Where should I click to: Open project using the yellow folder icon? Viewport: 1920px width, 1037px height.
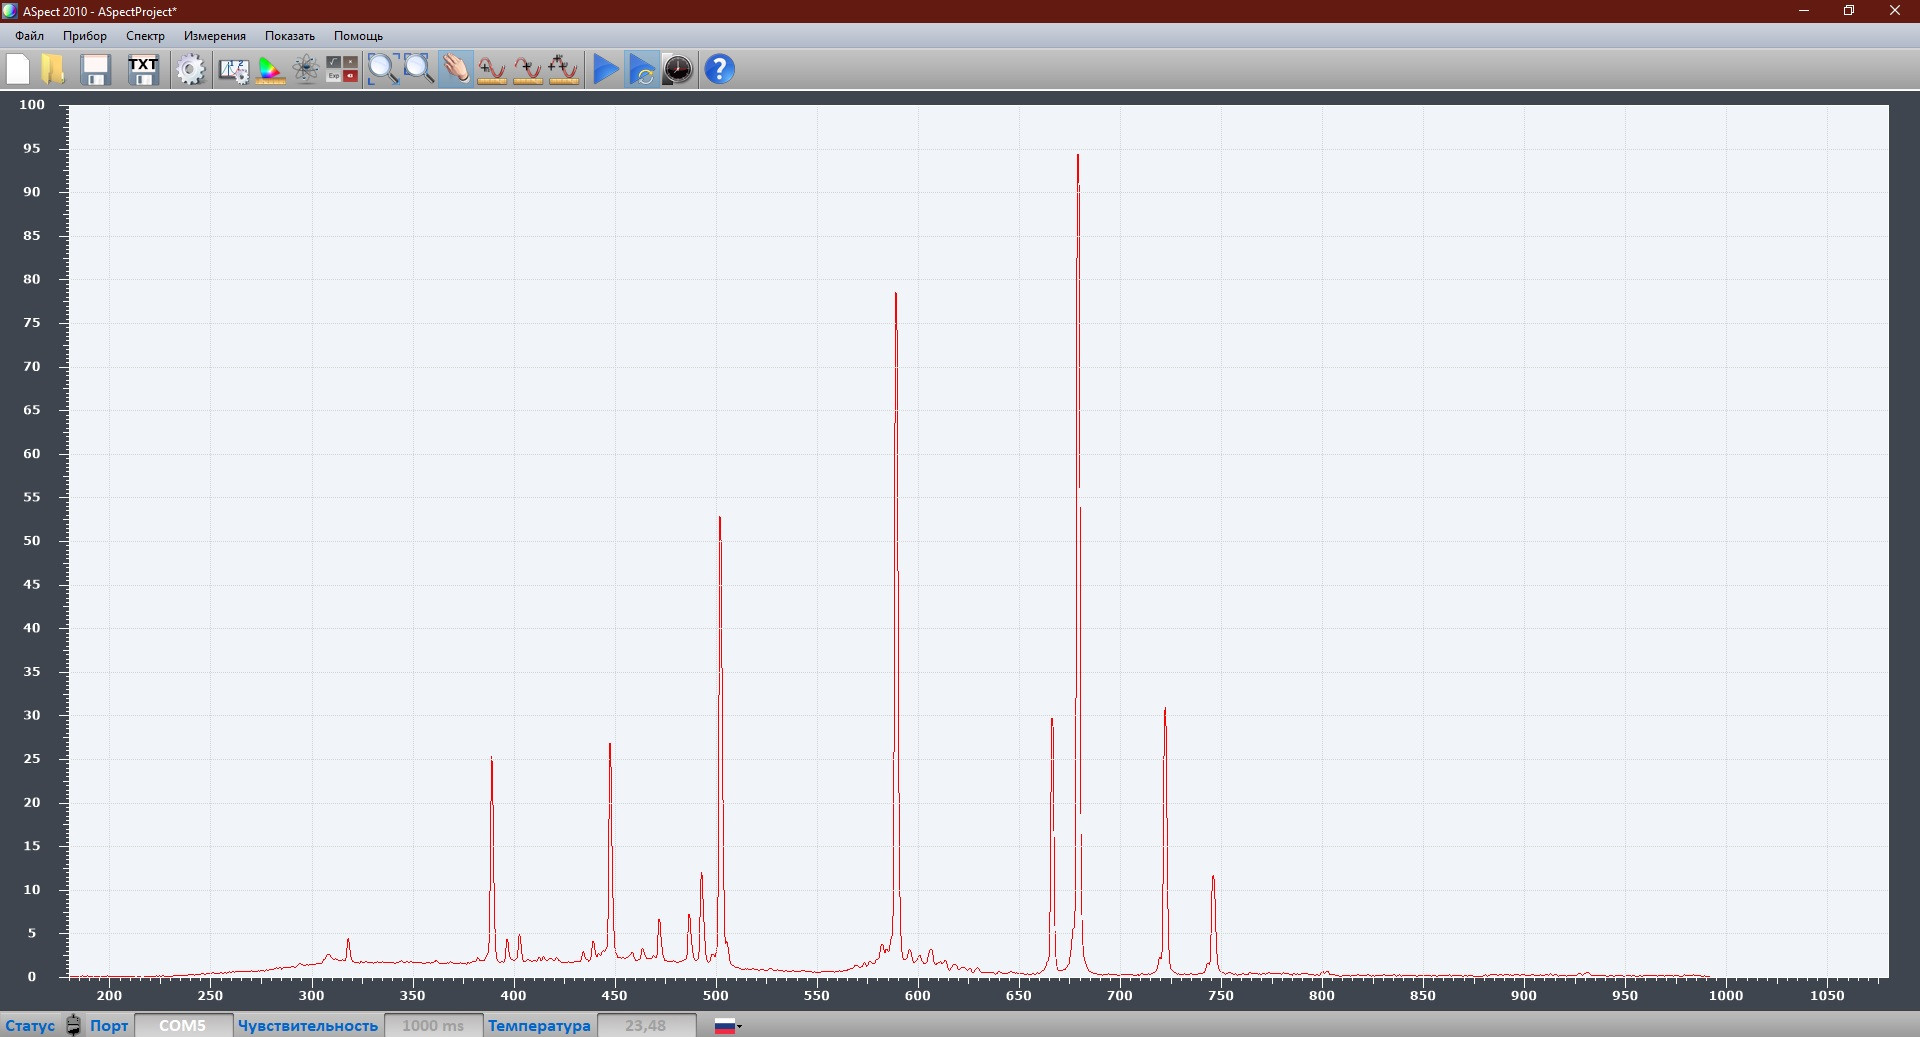click(x=53, y=69)
